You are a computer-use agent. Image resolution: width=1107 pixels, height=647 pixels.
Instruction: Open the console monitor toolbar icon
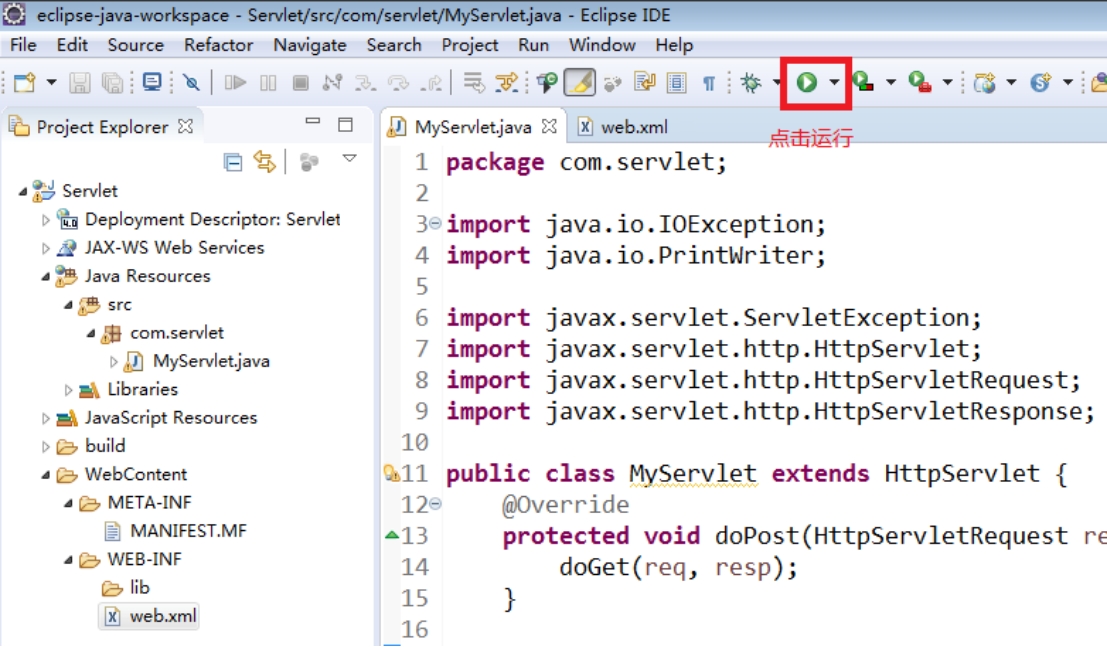click(152, 82)
